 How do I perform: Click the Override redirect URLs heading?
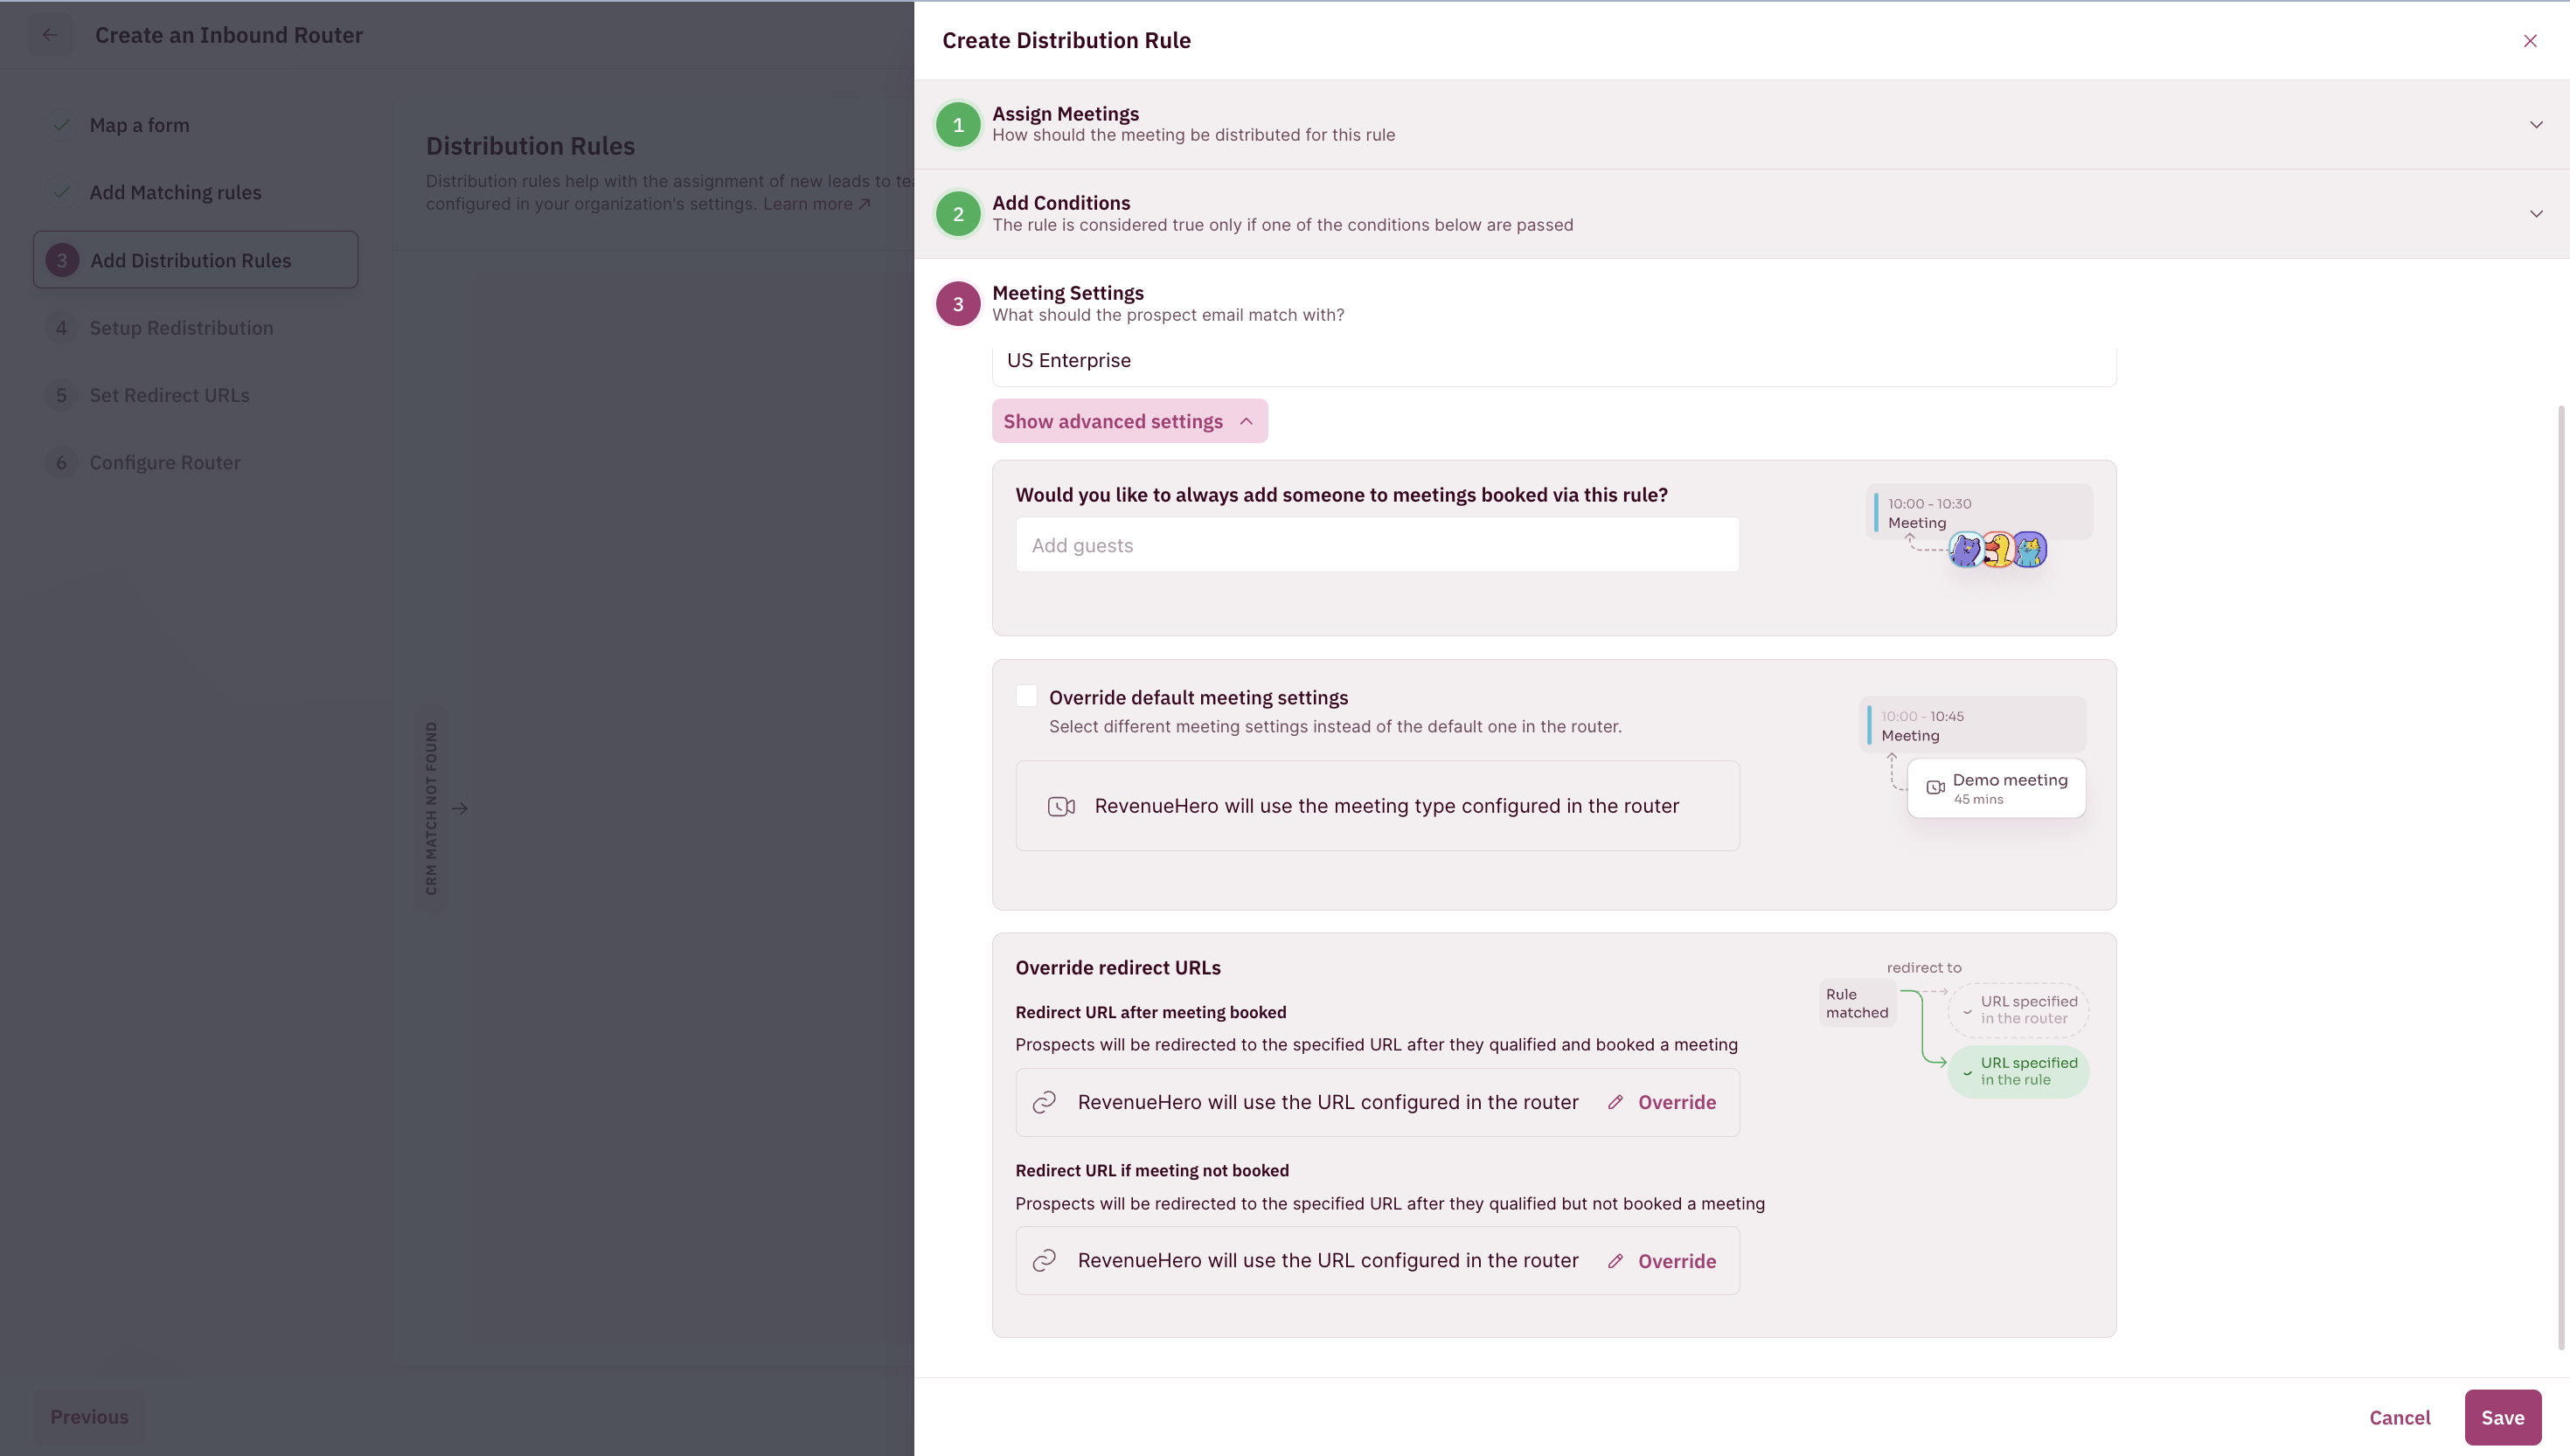click(x=1118, y=968)
